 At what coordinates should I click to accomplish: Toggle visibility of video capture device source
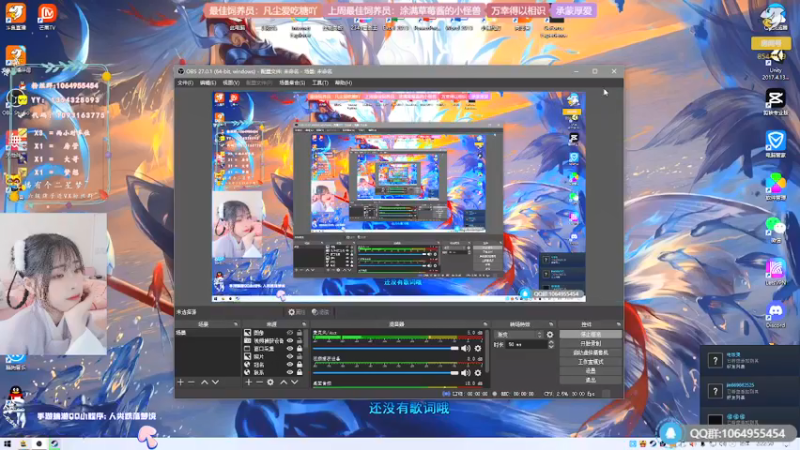(290, 341)
